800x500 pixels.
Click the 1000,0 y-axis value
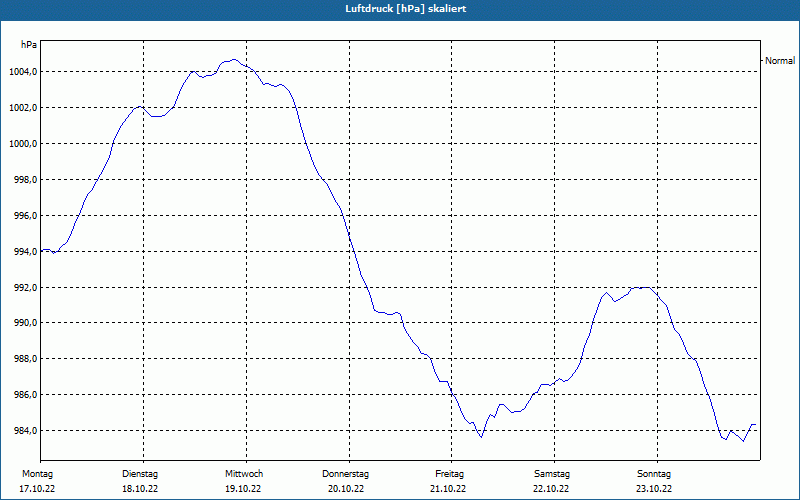[x=23, y=144]
